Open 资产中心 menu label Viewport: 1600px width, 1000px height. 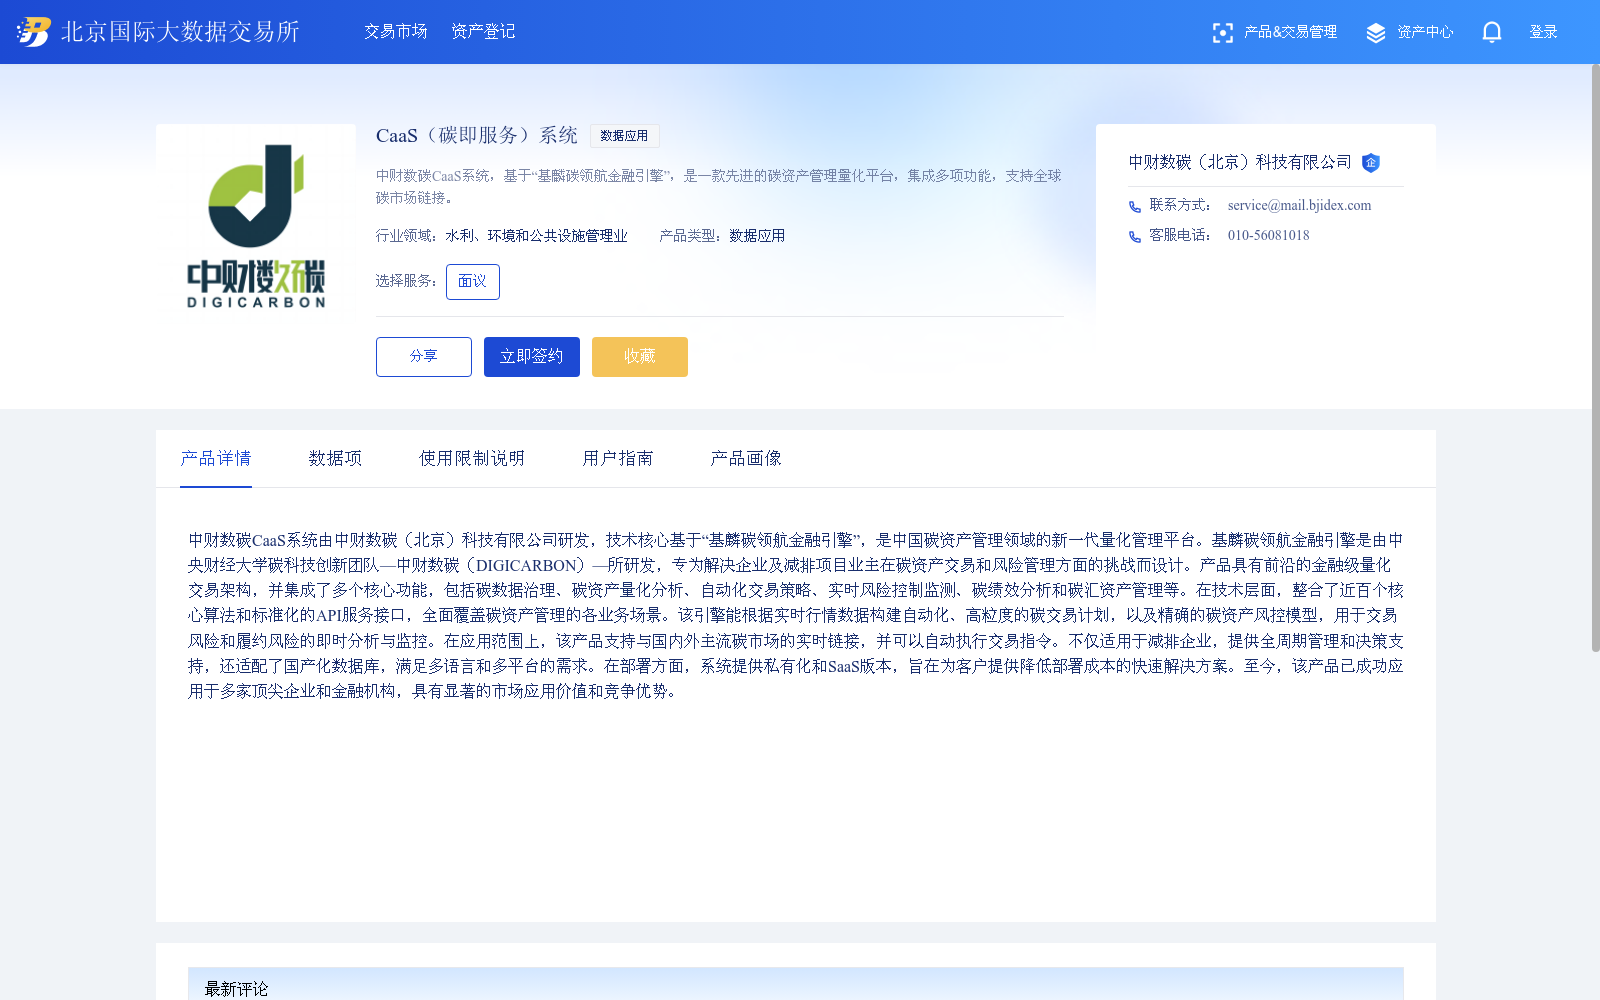pos(1425,32)
